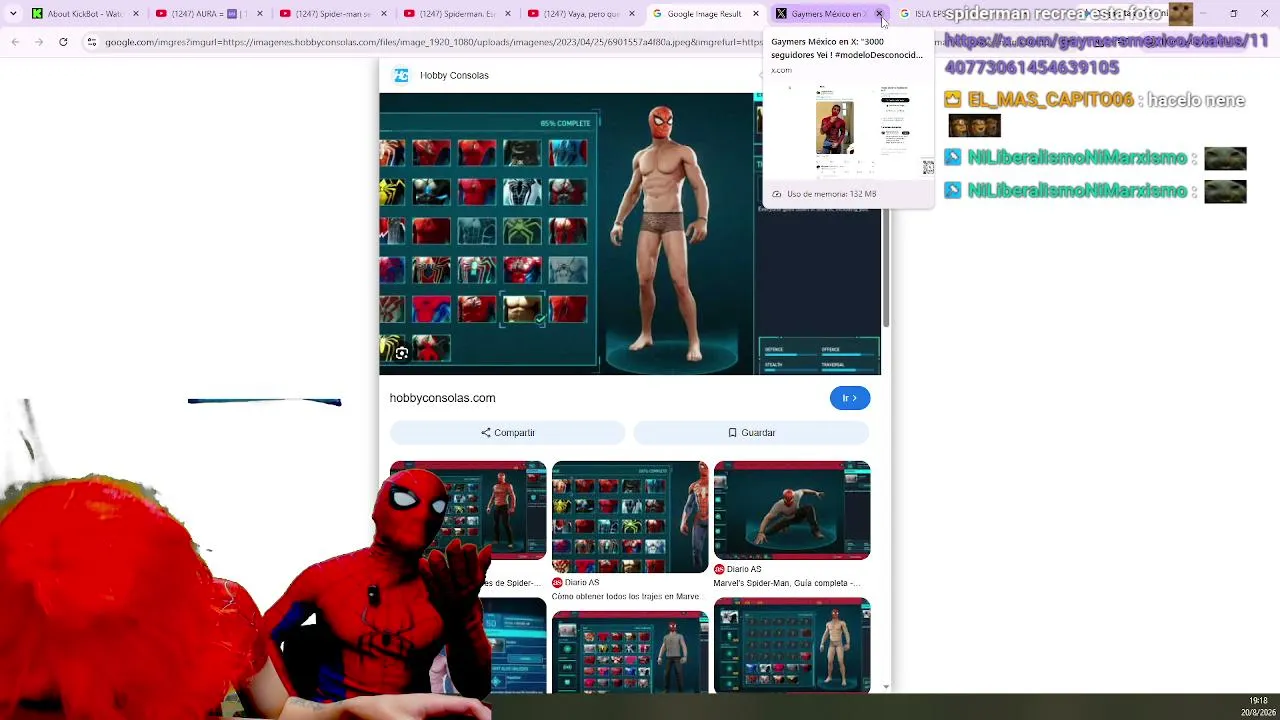Open the tab search dropdown arrow
1280x720 pixels.
pyautogui.click(x=14, y=14)
